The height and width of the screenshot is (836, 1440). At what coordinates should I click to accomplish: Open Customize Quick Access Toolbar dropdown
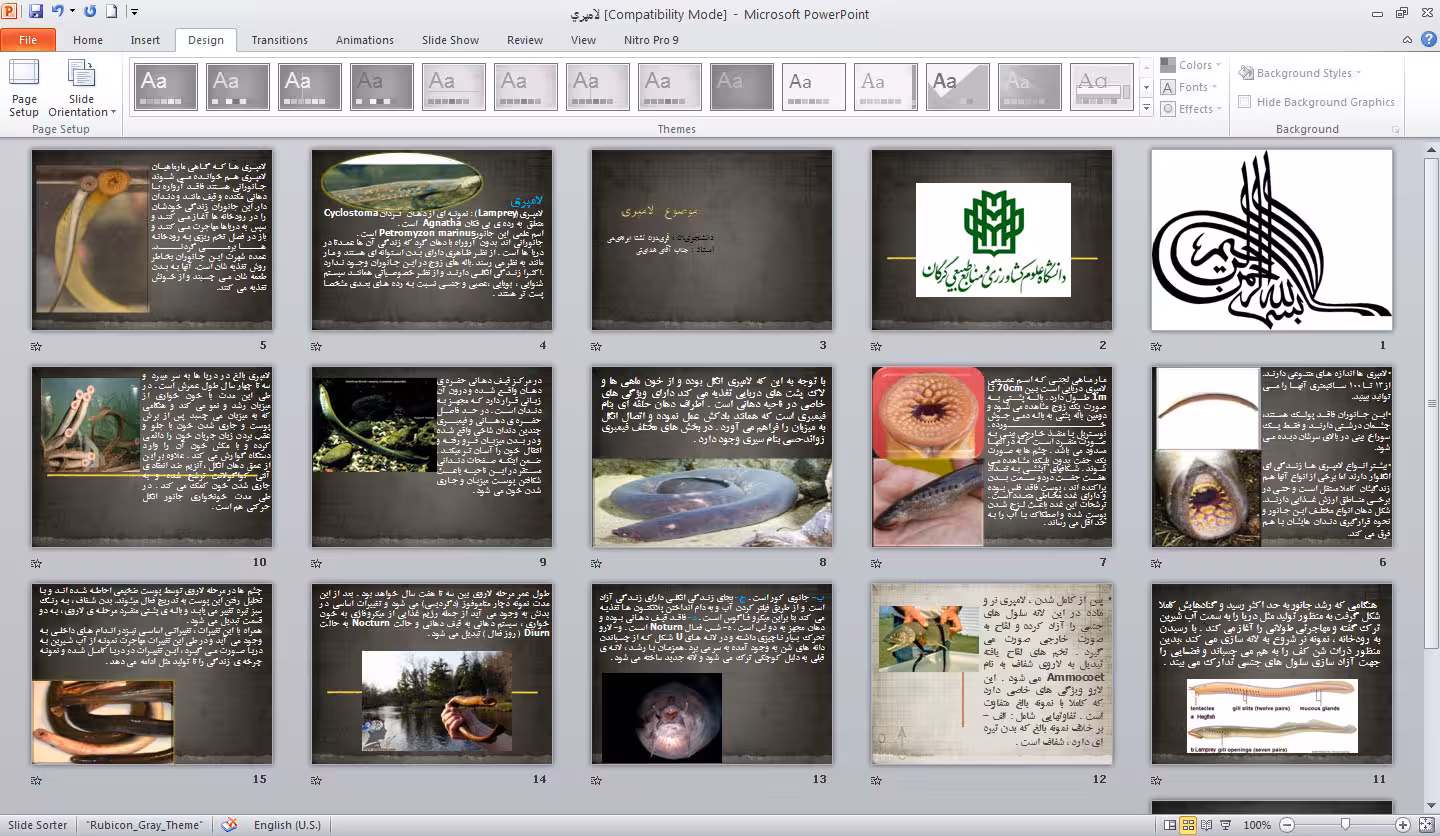[134, 12]
